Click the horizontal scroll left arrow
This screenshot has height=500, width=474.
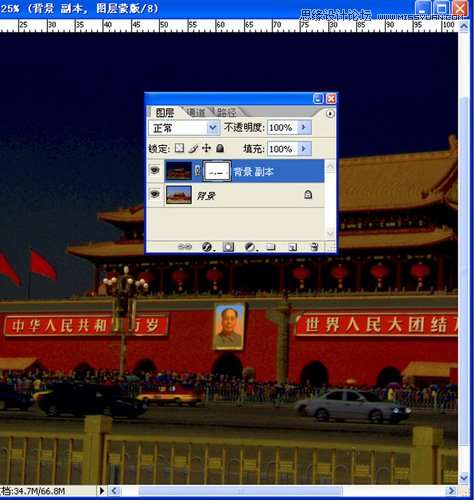tap(114, 491)
